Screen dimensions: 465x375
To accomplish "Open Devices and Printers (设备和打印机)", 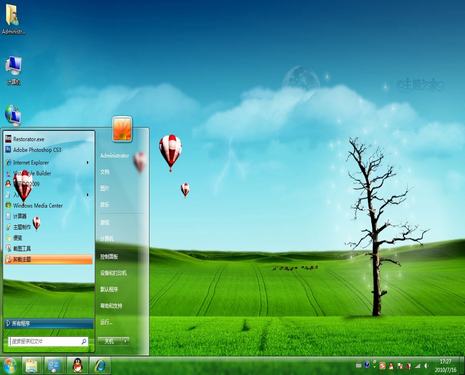I will (x=113, y=273).
